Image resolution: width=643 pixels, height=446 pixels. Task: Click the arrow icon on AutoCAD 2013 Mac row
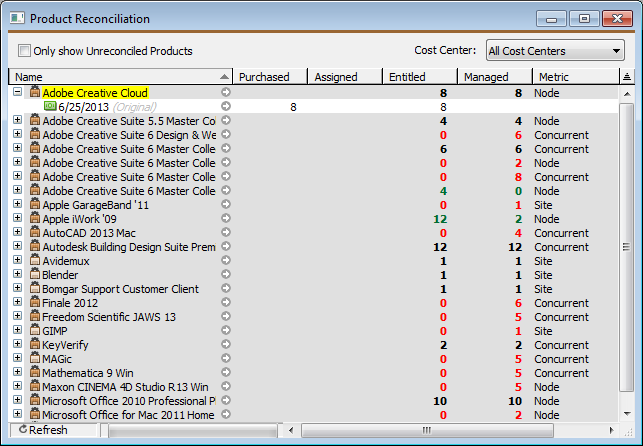click(x=226, y=232)
